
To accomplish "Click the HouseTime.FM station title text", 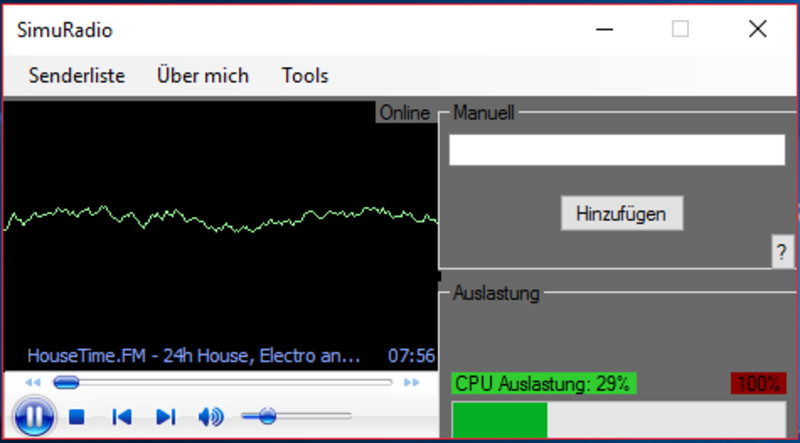I will click(193, 356).
